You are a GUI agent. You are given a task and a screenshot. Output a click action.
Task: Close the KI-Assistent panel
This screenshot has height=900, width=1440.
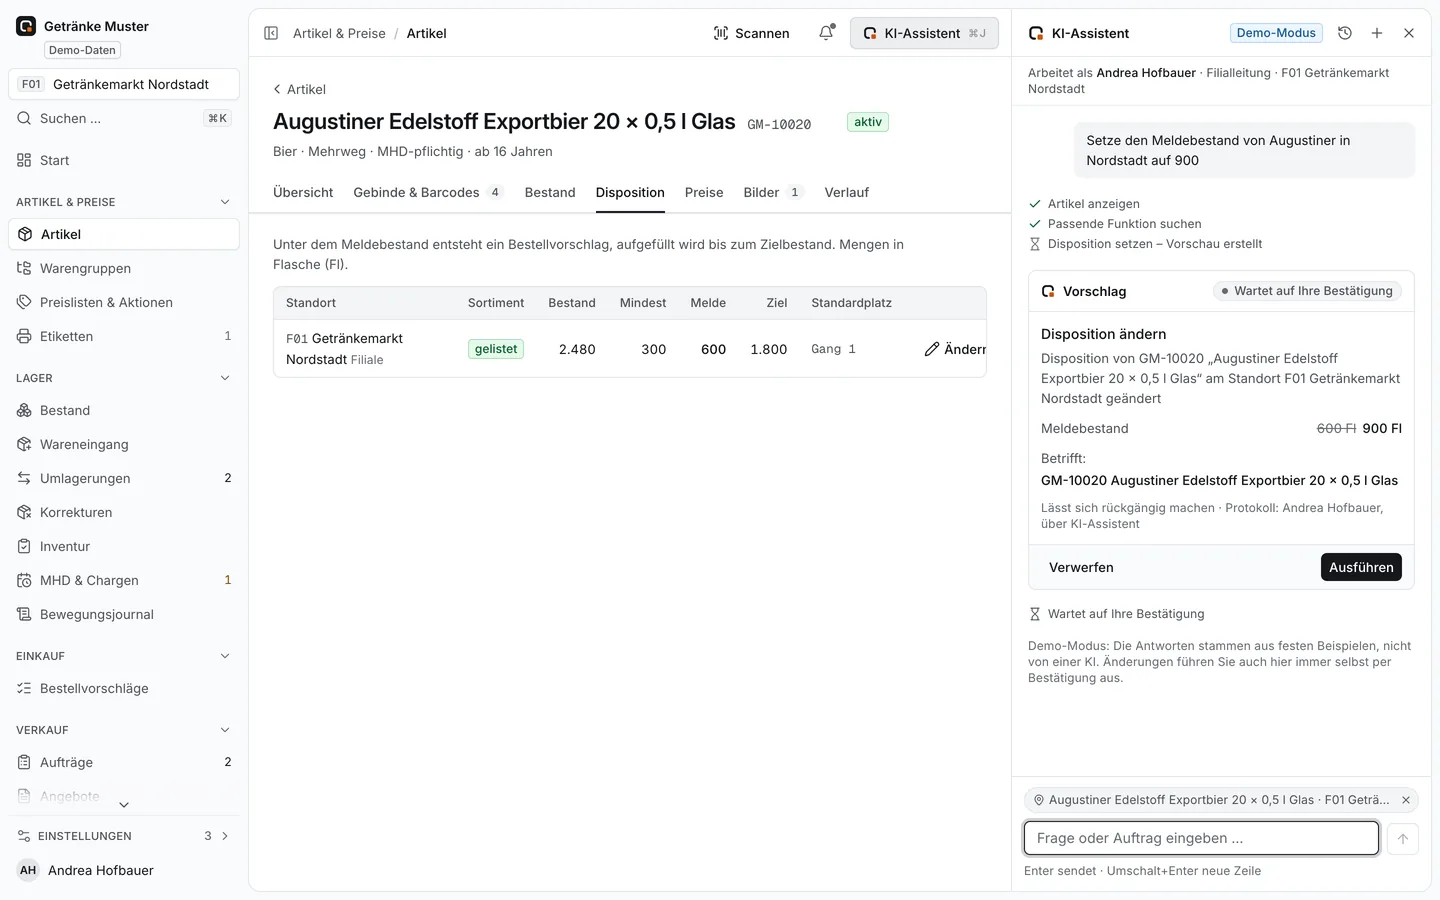pos(1409,33)
